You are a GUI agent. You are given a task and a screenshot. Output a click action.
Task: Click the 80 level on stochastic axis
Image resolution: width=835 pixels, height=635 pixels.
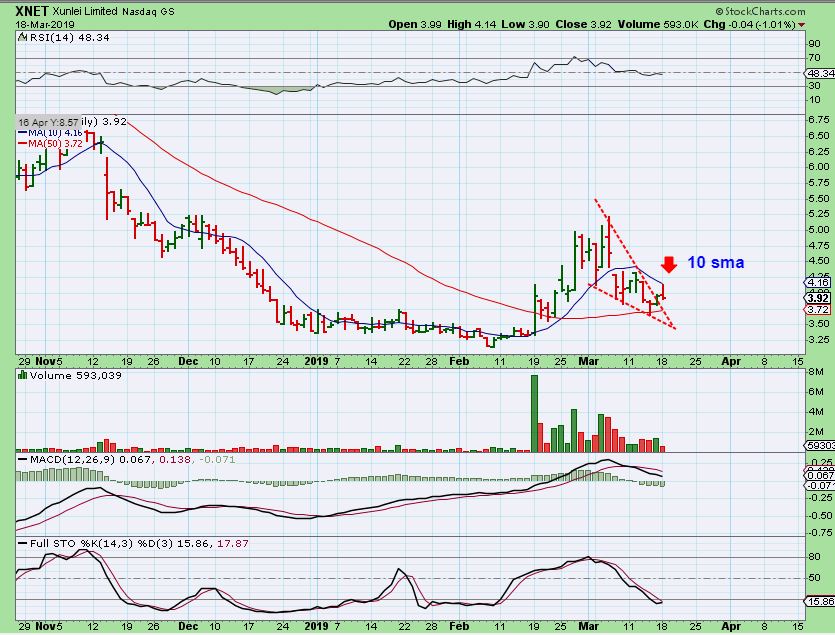tap(814, 557)
